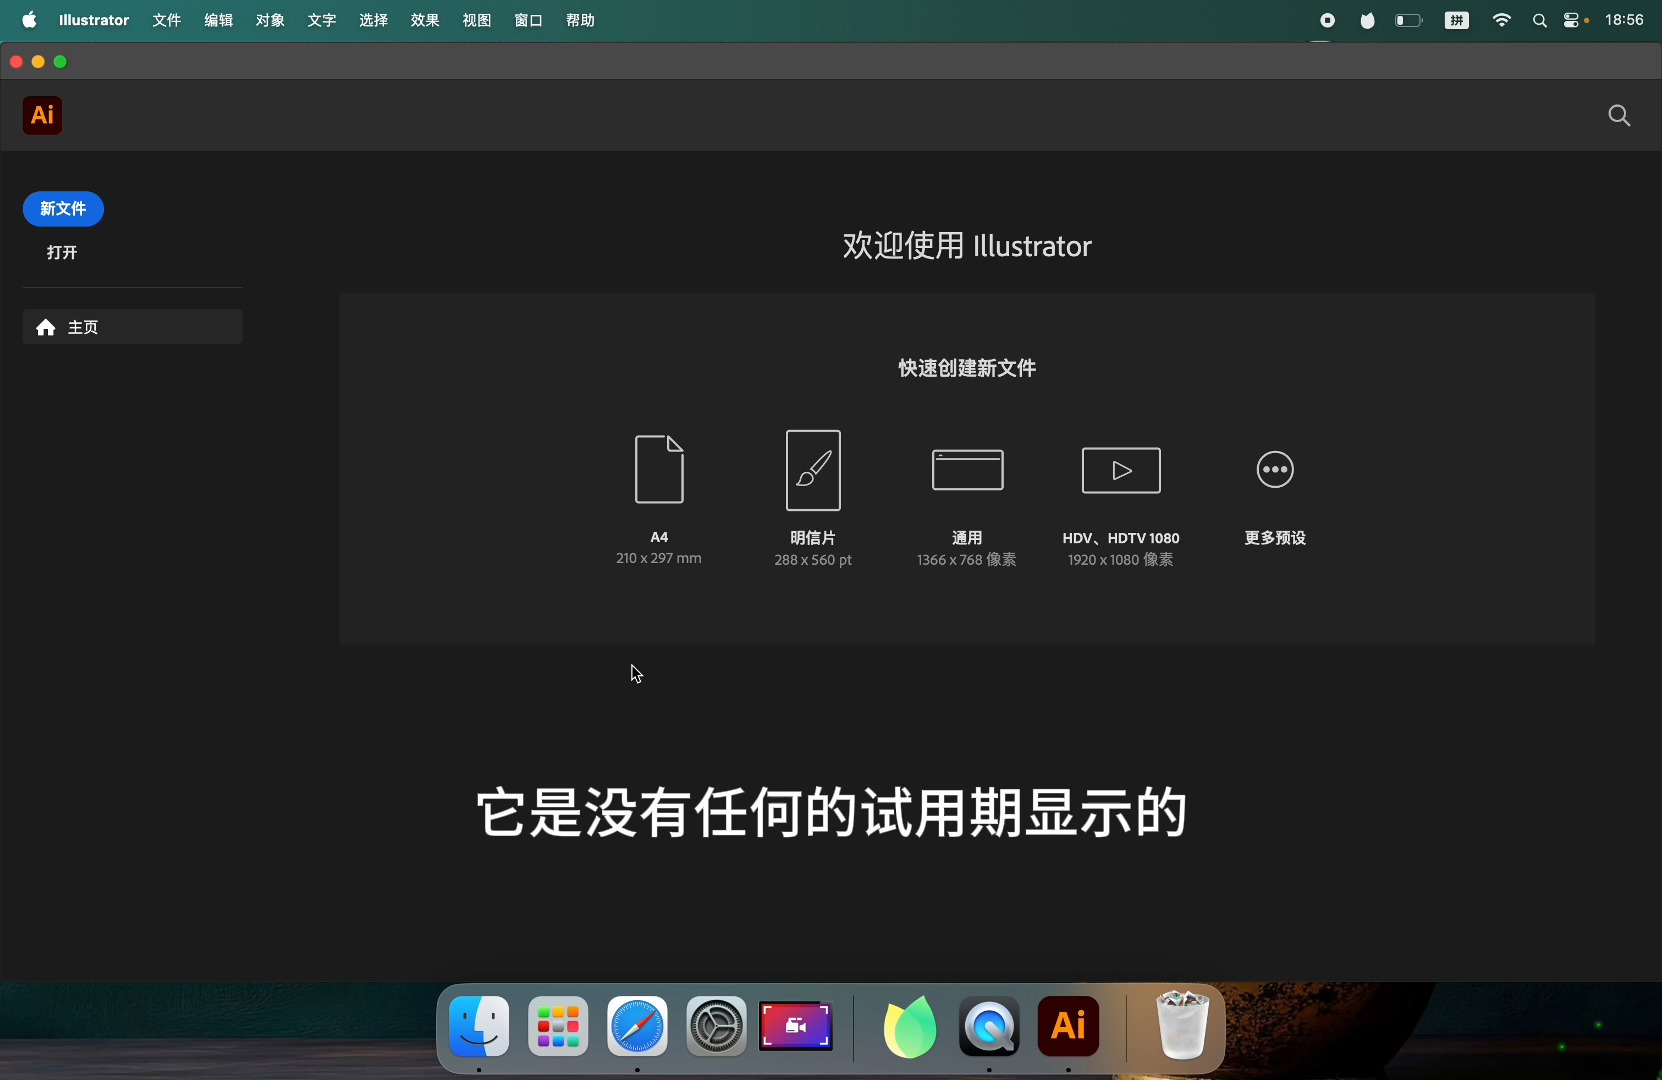Click the 18:56 clock in menu bar
The image size is (1662, 1080).
(x=1624, y=20)
